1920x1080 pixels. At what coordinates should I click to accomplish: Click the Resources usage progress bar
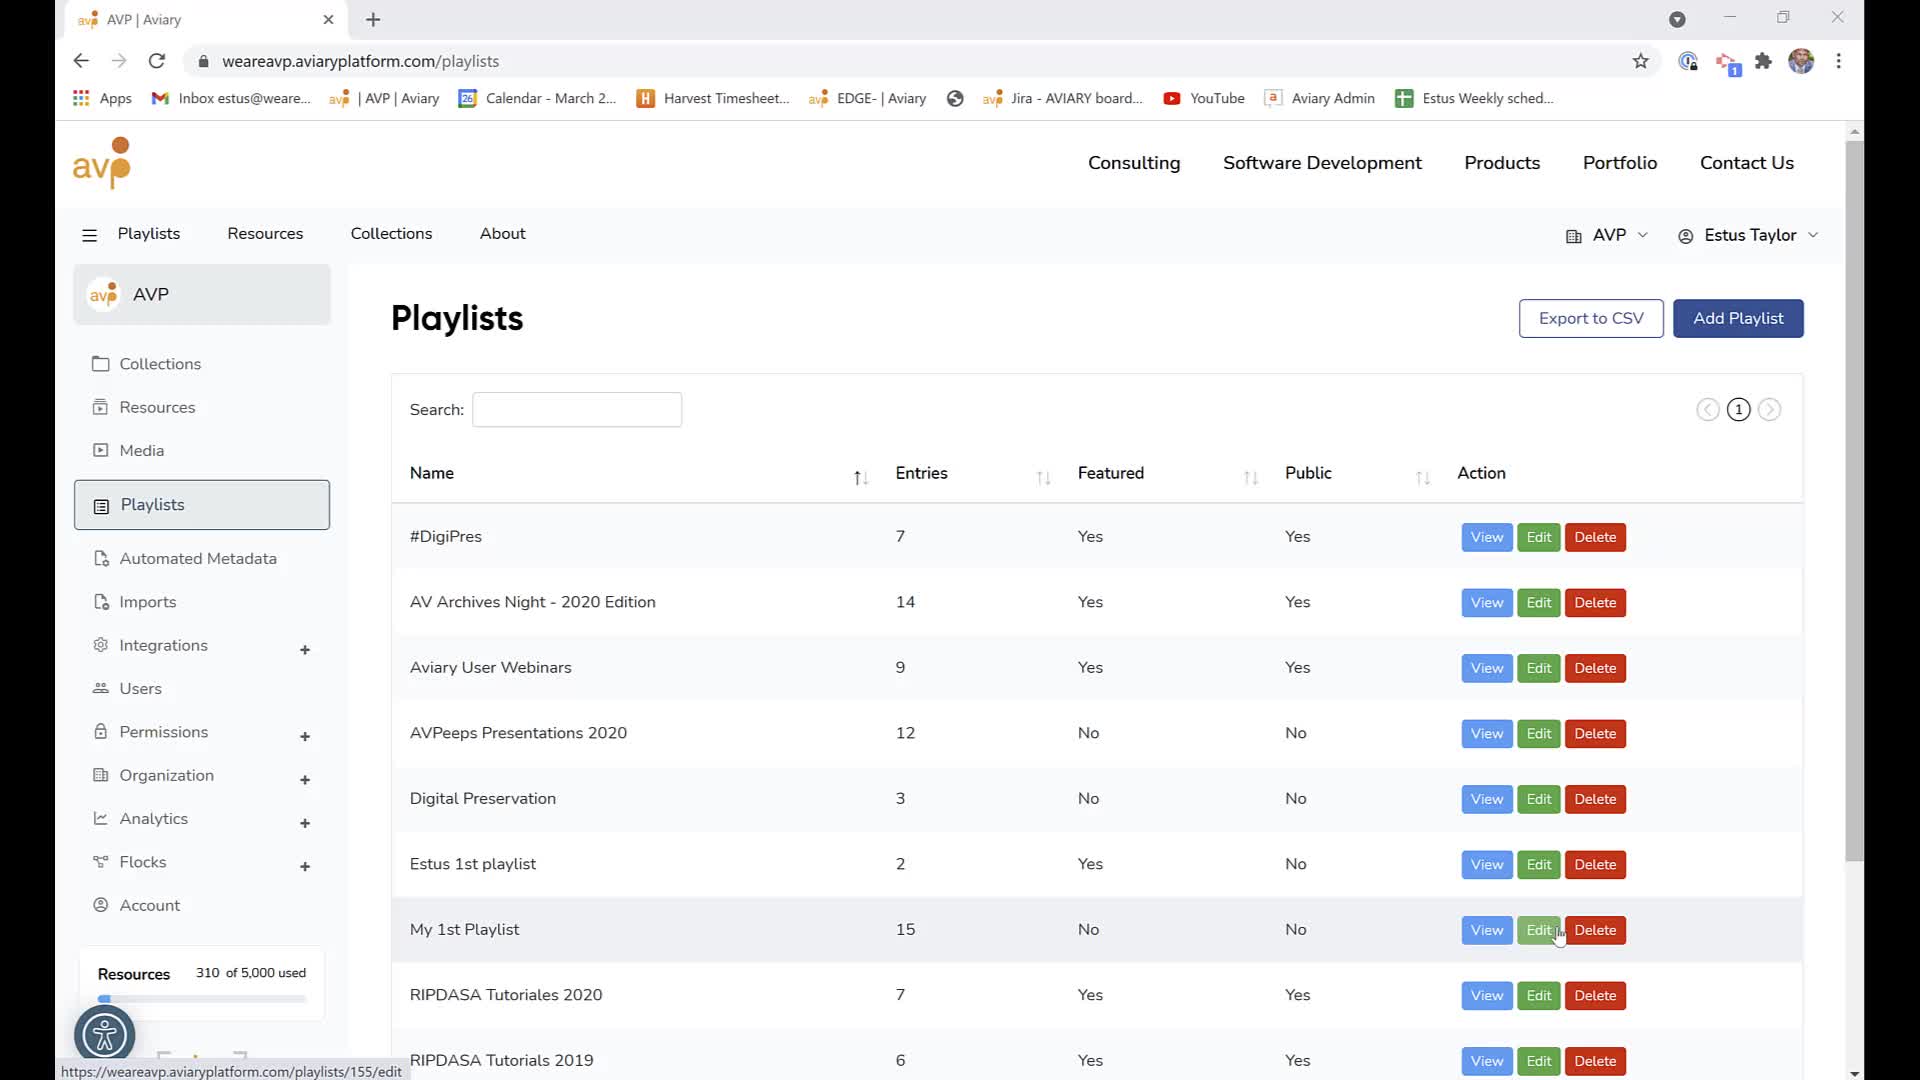click(x=202, y=999)
